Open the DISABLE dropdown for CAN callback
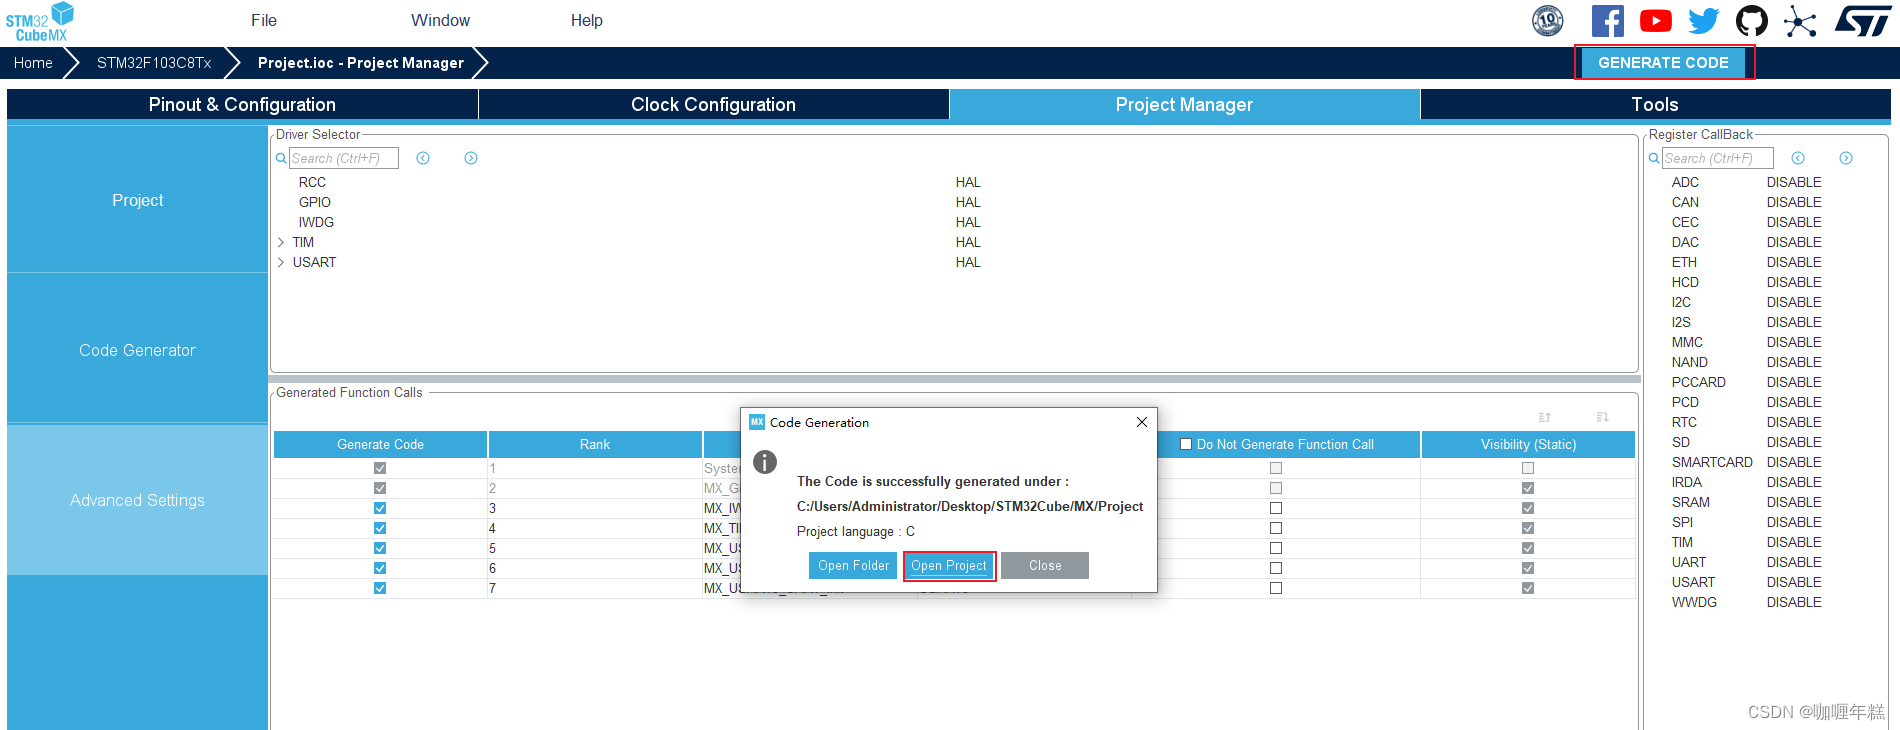 coord(1794,202)
